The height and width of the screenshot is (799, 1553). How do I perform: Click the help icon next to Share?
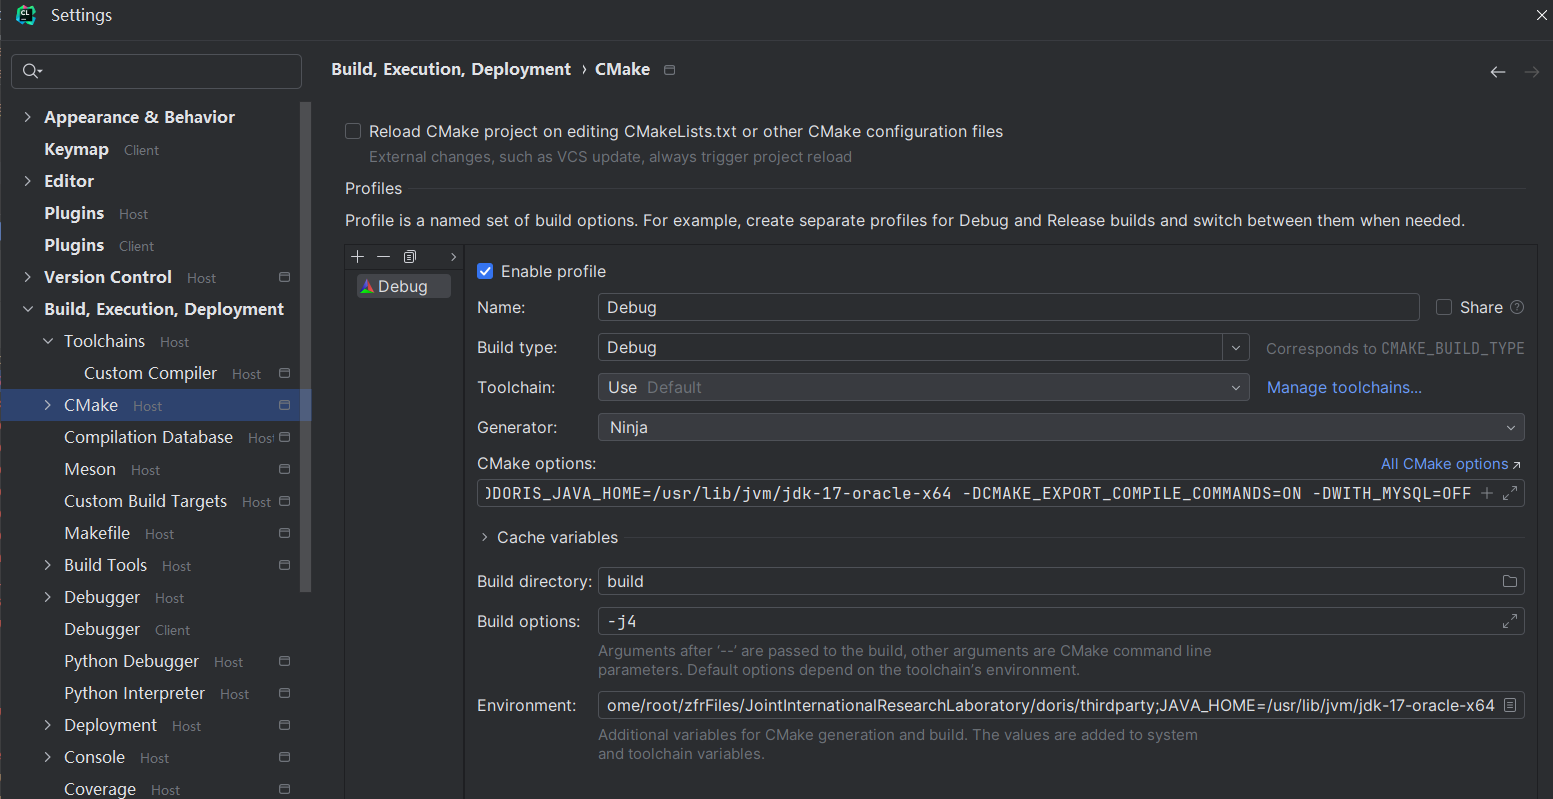[x=1517, y=307]
